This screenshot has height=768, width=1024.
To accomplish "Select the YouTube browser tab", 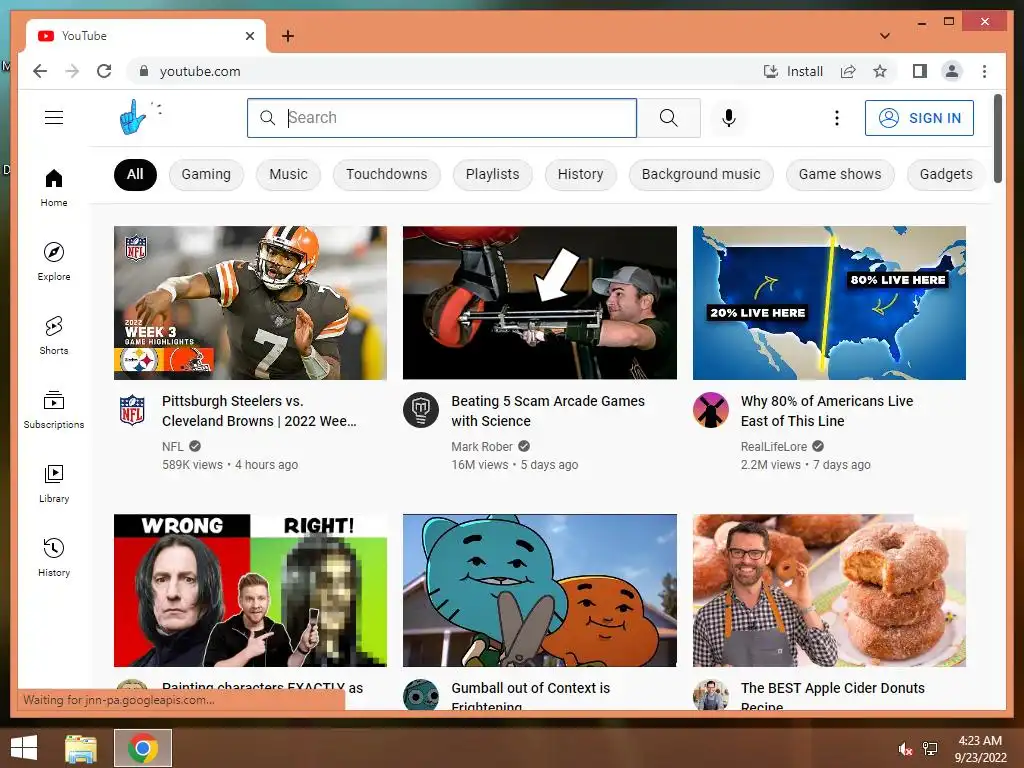I will pyautogui.click(x=146, y=36).
